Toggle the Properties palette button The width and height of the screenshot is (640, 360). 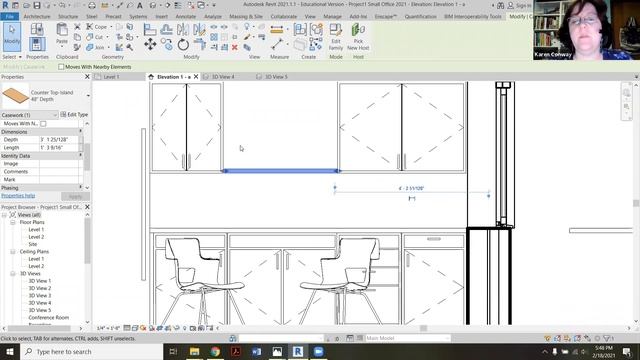37,44
